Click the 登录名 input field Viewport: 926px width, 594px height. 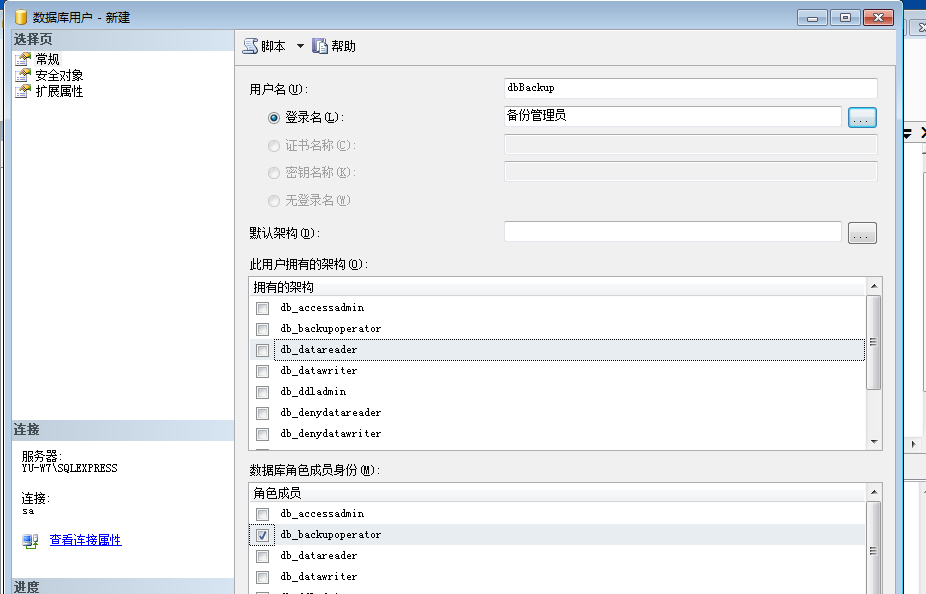click(x=673, y=116)
